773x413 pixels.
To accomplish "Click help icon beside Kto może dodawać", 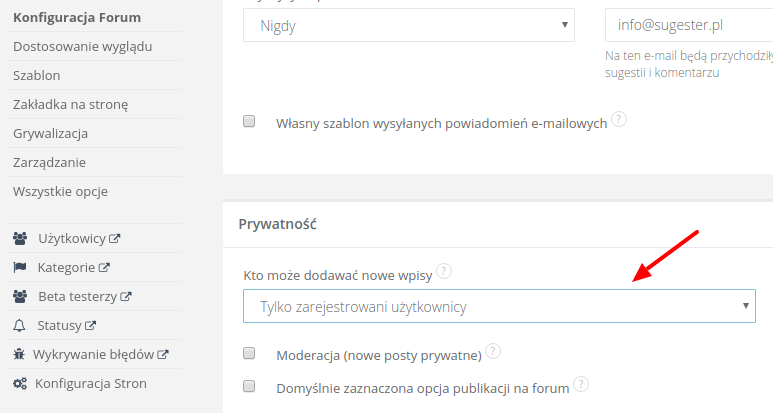I will pyautogui.click(x=444, y=271).
